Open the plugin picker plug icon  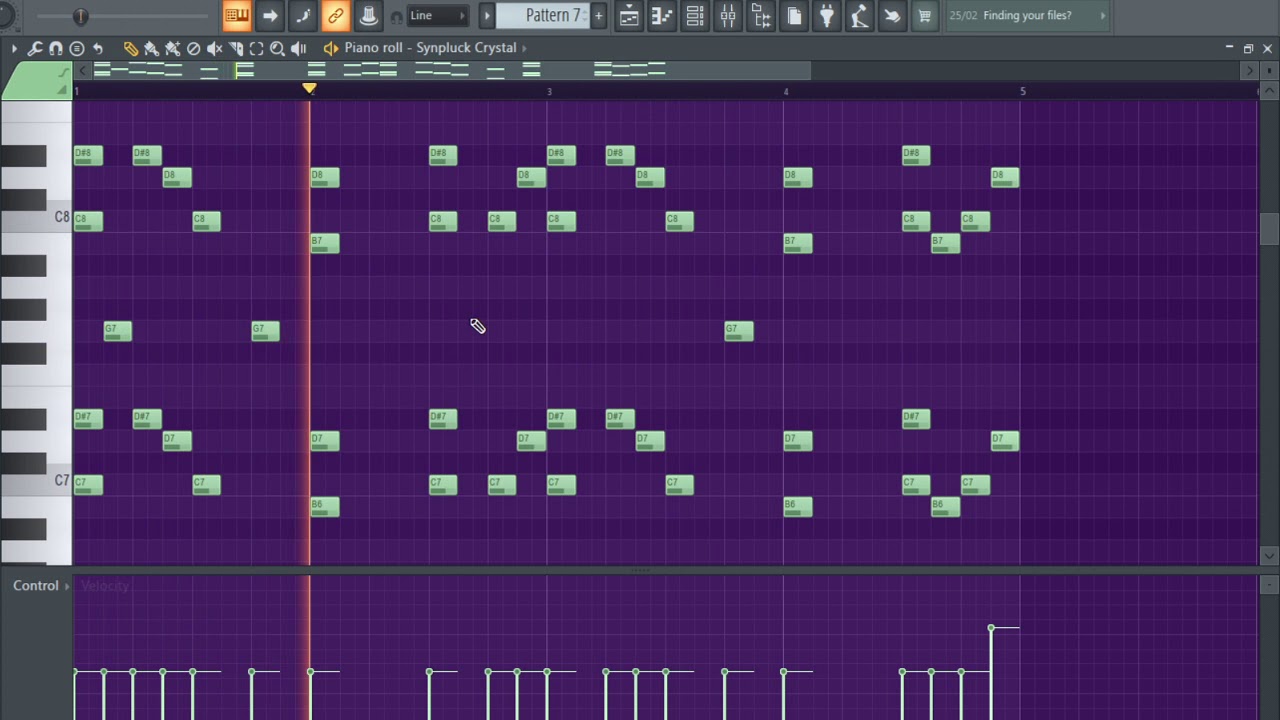pyautogui.click(x=827, y=15)
